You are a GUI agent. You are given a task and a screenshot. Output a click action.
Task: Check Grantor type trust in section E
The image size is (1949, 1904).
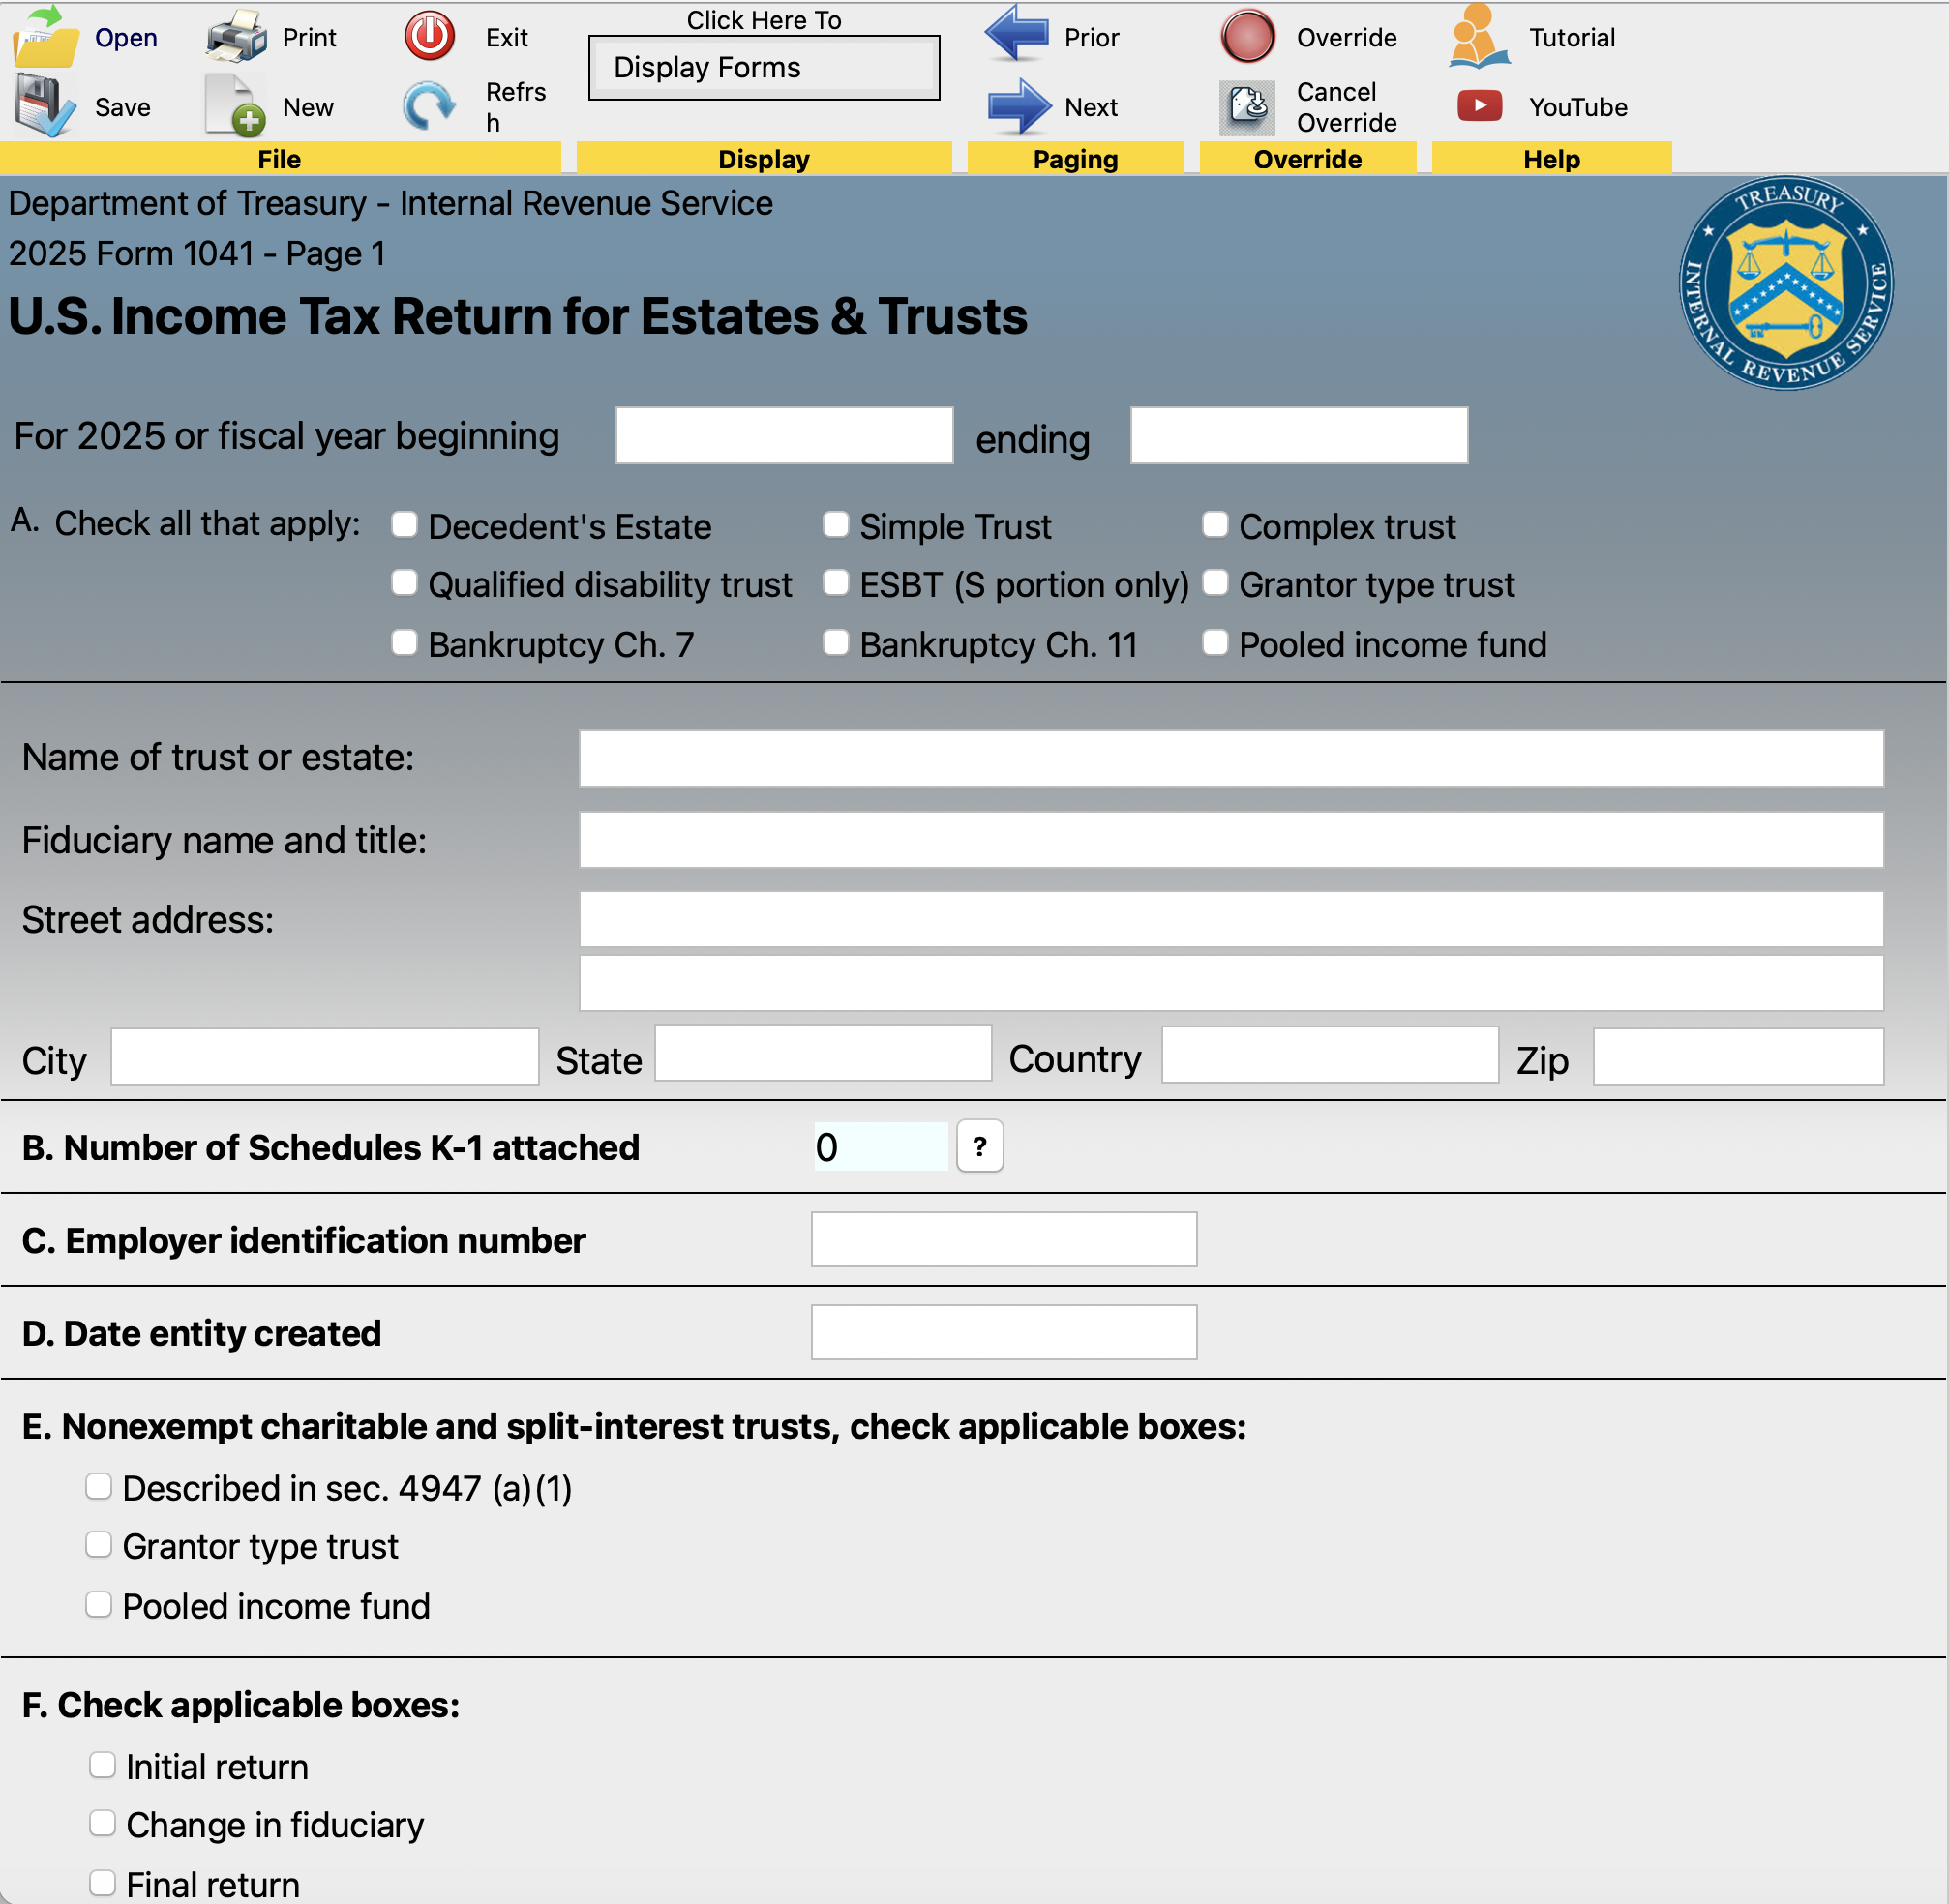tap(98, 1544)
